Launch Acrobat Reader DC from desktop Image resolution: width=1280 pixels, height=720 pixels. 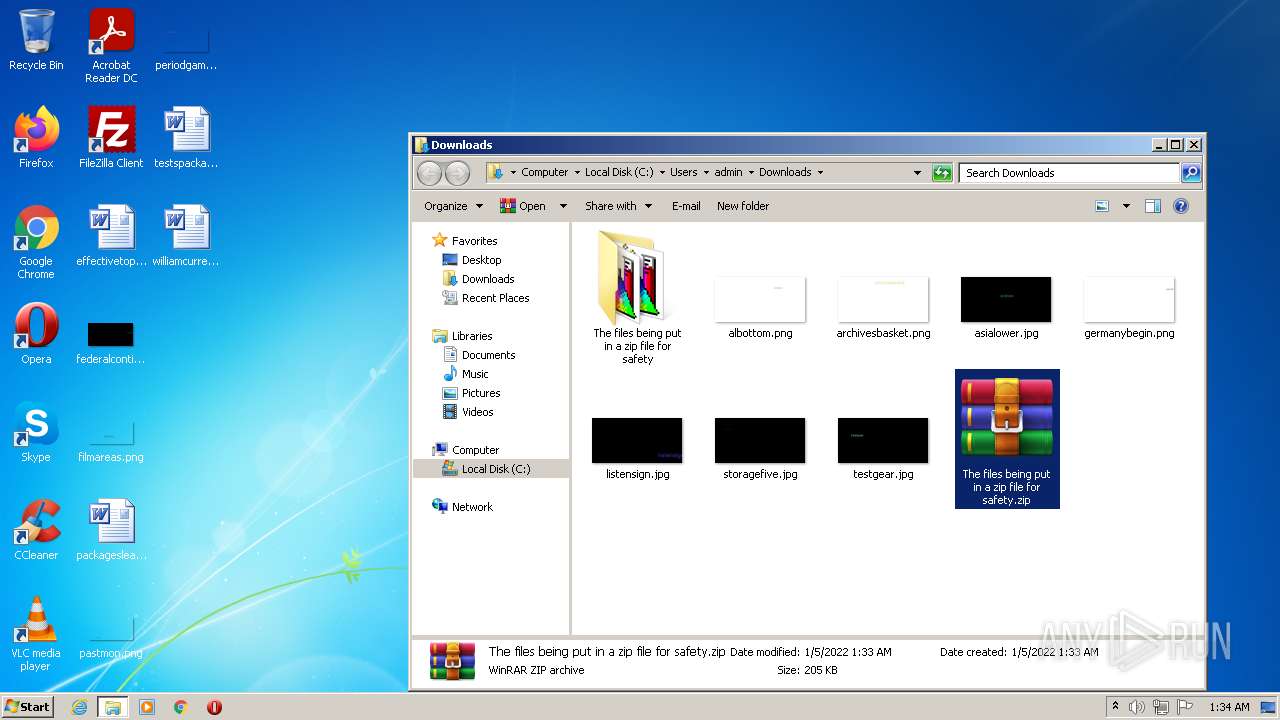(x=111, y=45)
